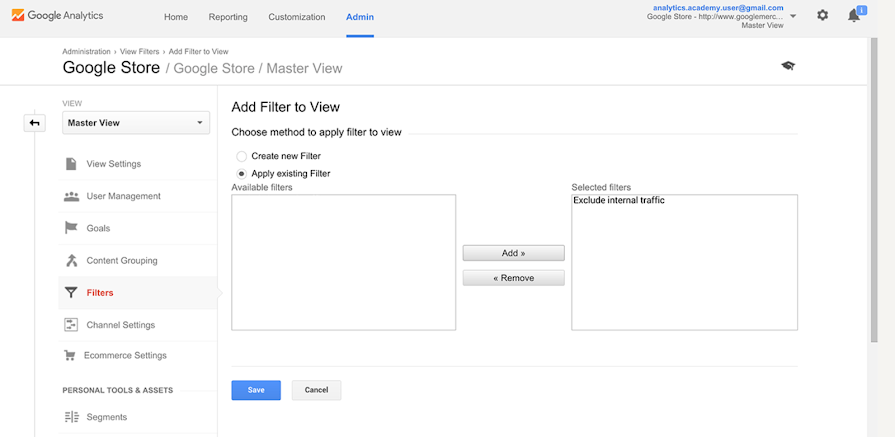Click the graduation cap education icon
This screenshot has width=895, height=437.
tap(788, 66)
